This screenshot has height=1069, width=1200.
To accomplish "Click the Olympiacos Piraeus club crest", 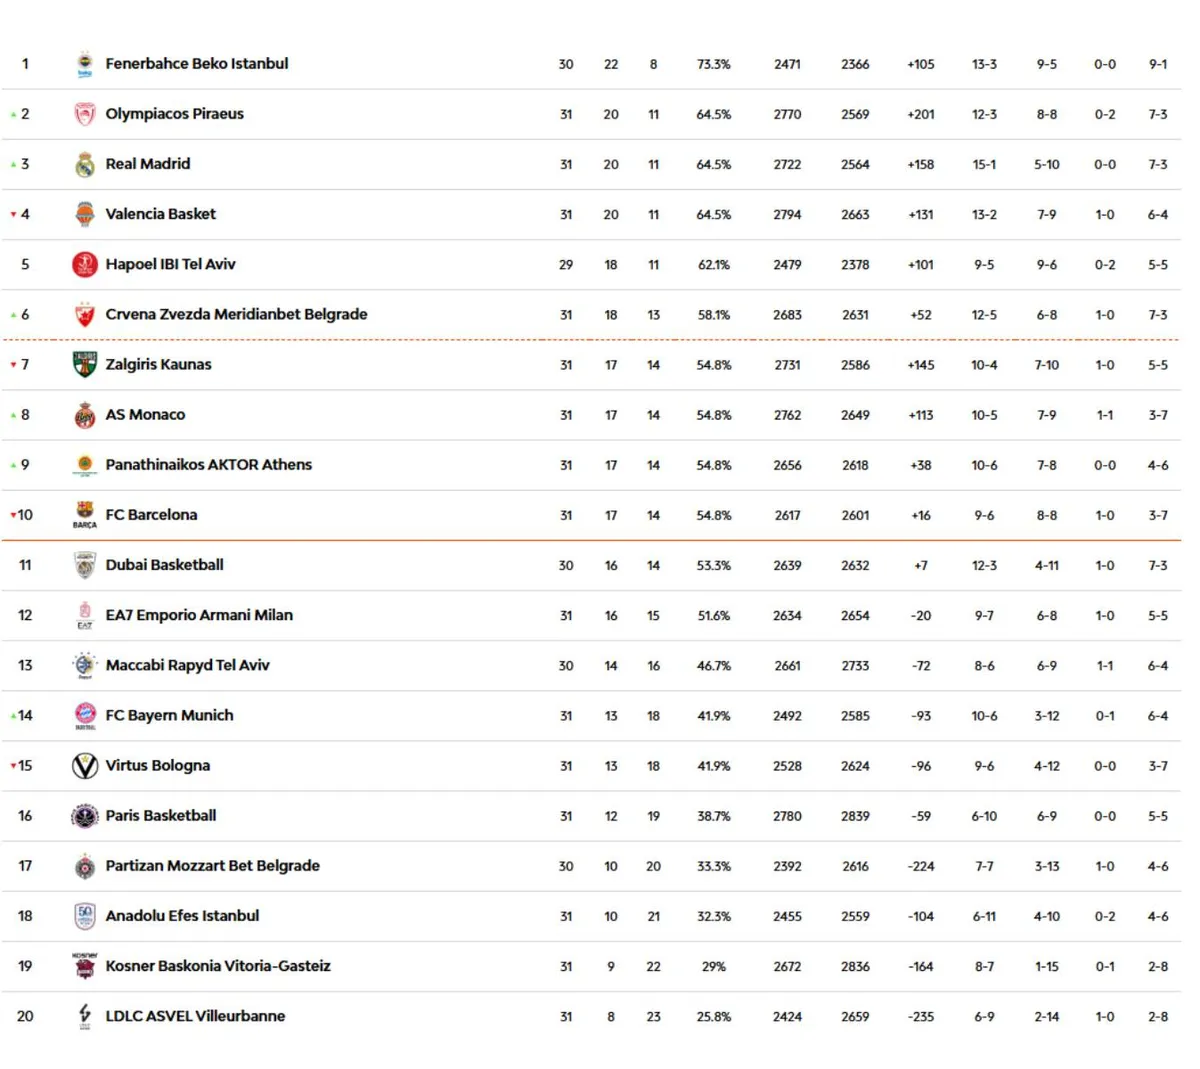I will click(x=85, y=114).
